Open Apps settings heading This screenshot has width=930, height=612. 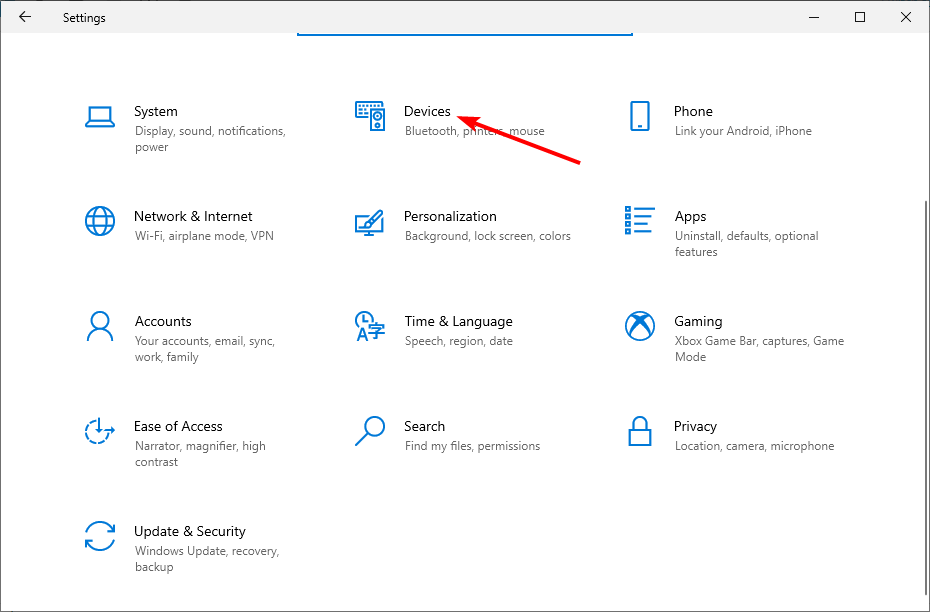tap(690, 217)
